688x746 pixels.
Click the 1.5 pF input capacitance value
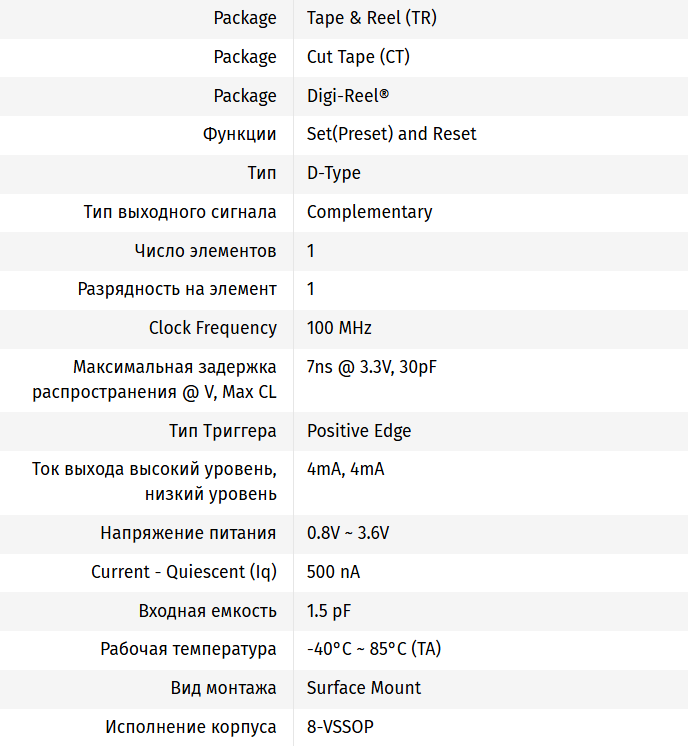[328, 611]
